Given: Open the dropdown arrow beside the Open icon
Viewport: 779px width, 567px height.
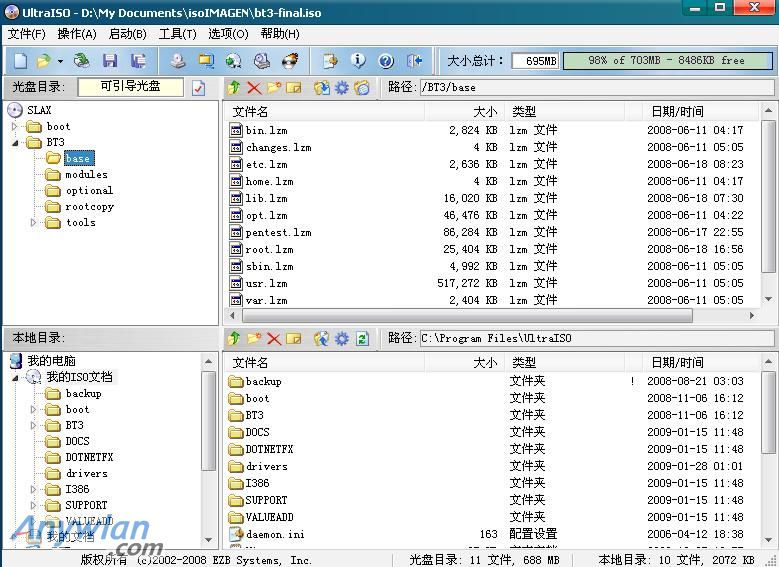Looking at the screenshot, I should click(x=60, y=61).
